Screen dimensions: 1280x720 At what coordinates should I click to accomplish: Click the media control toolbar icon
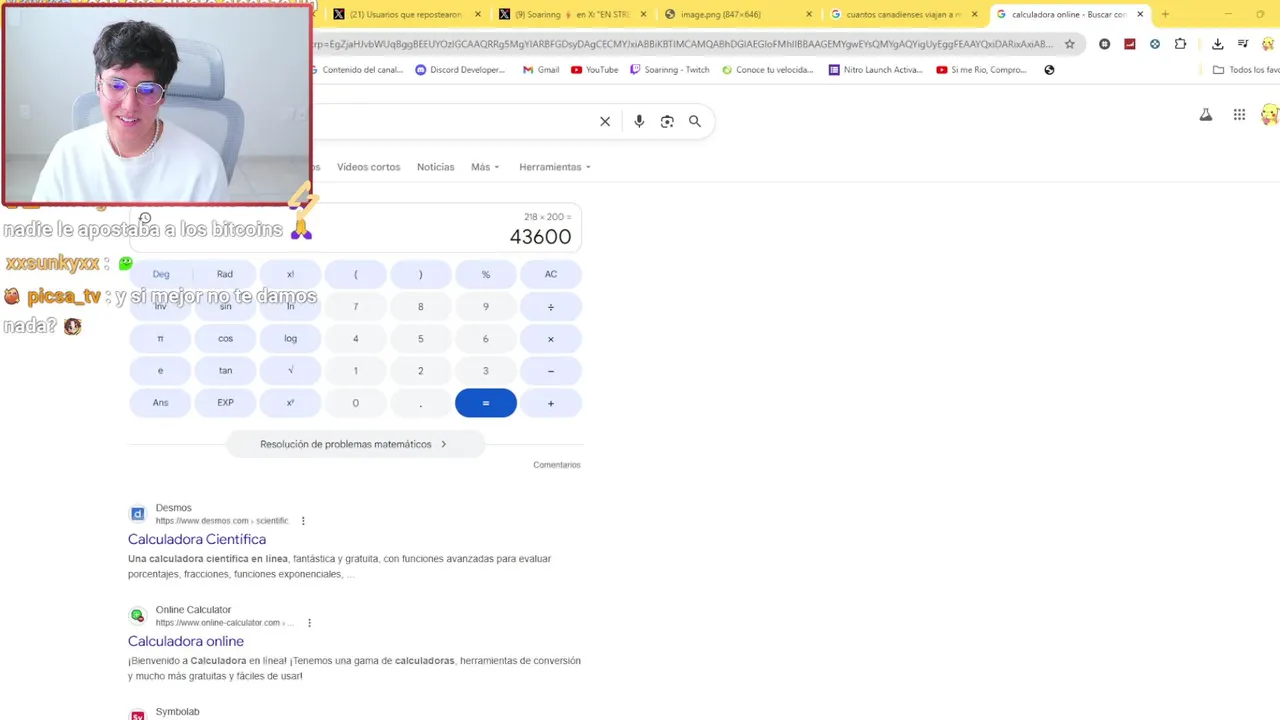tap(1243, 44)
